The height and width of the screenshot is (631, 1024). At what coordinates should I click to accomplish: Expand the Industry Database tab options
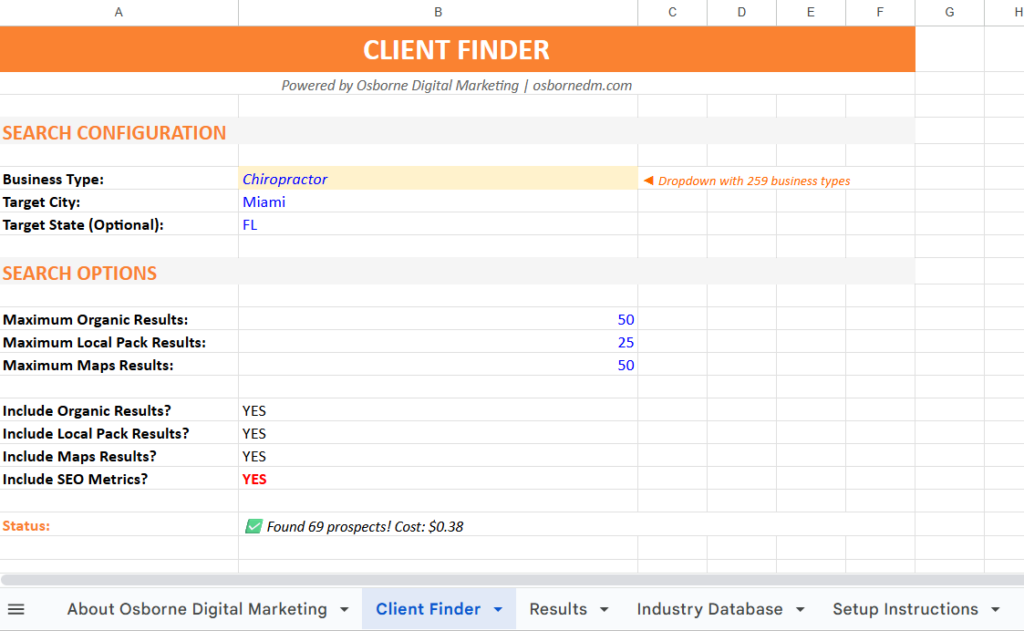(x=801, y=608)
